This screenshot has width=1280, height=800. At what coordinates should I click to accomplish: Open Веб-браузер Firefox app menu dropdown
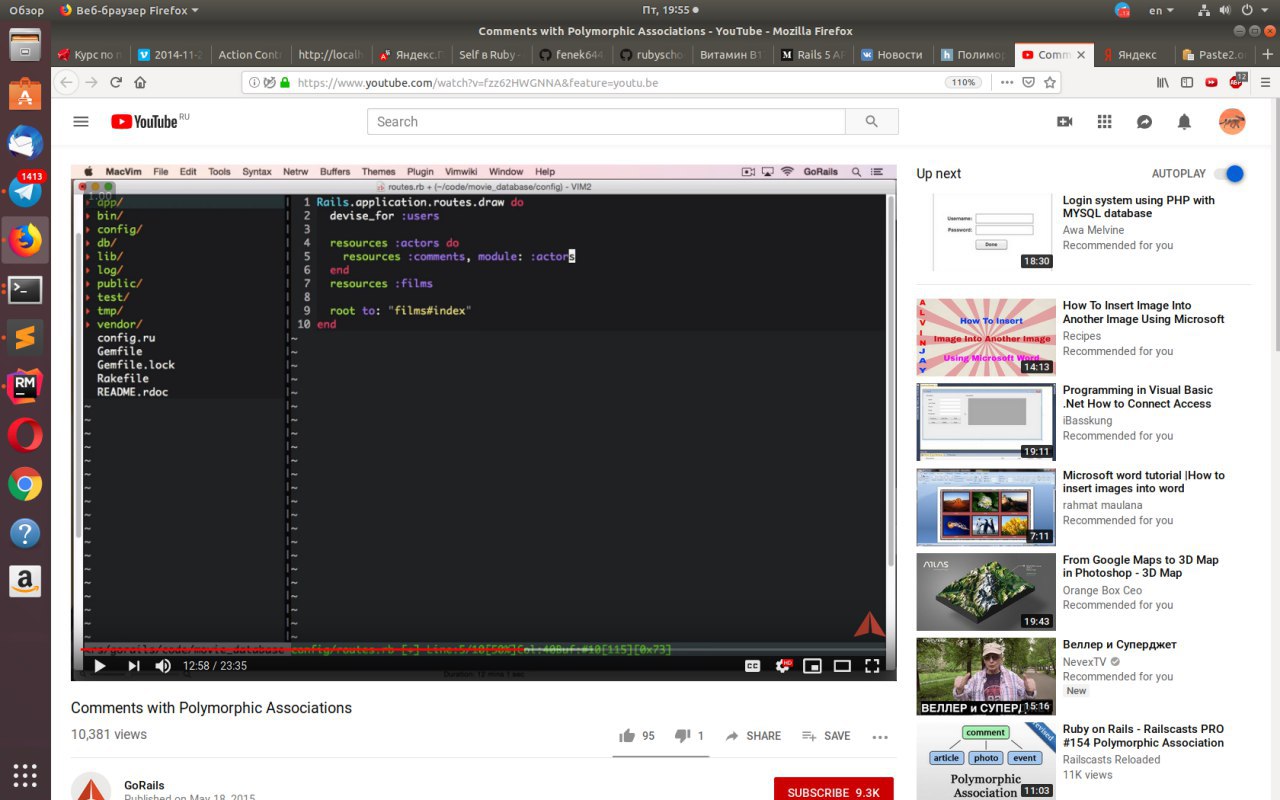pos(129,10)
